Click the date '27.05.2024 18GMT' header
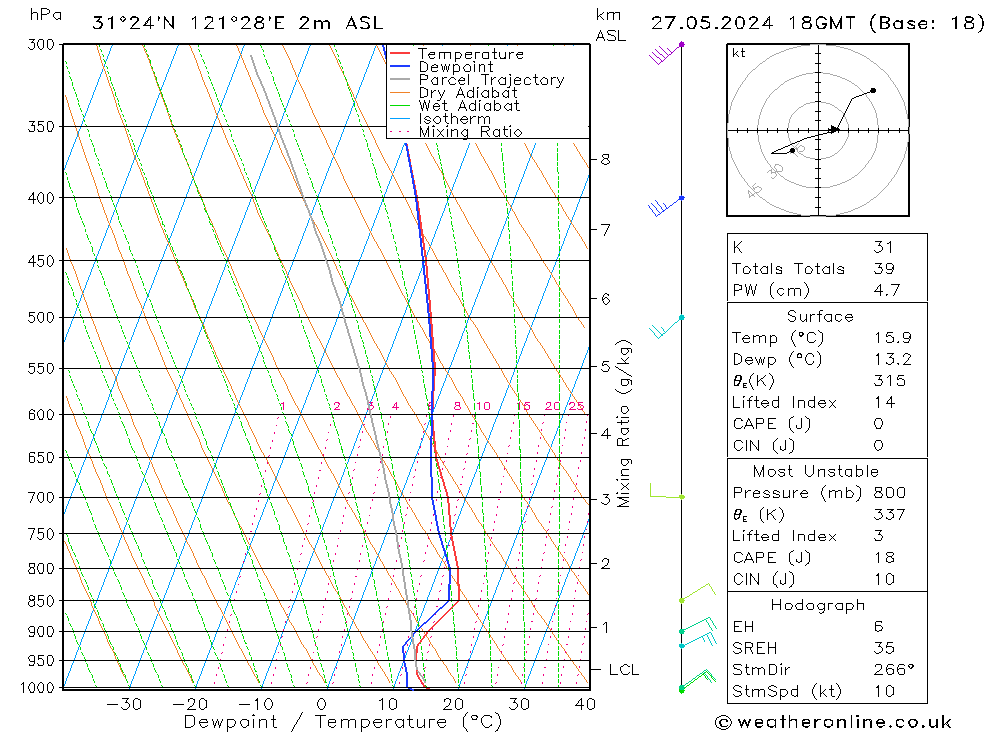This screenshot has width=1000, height=733. [x=753, y=23]
